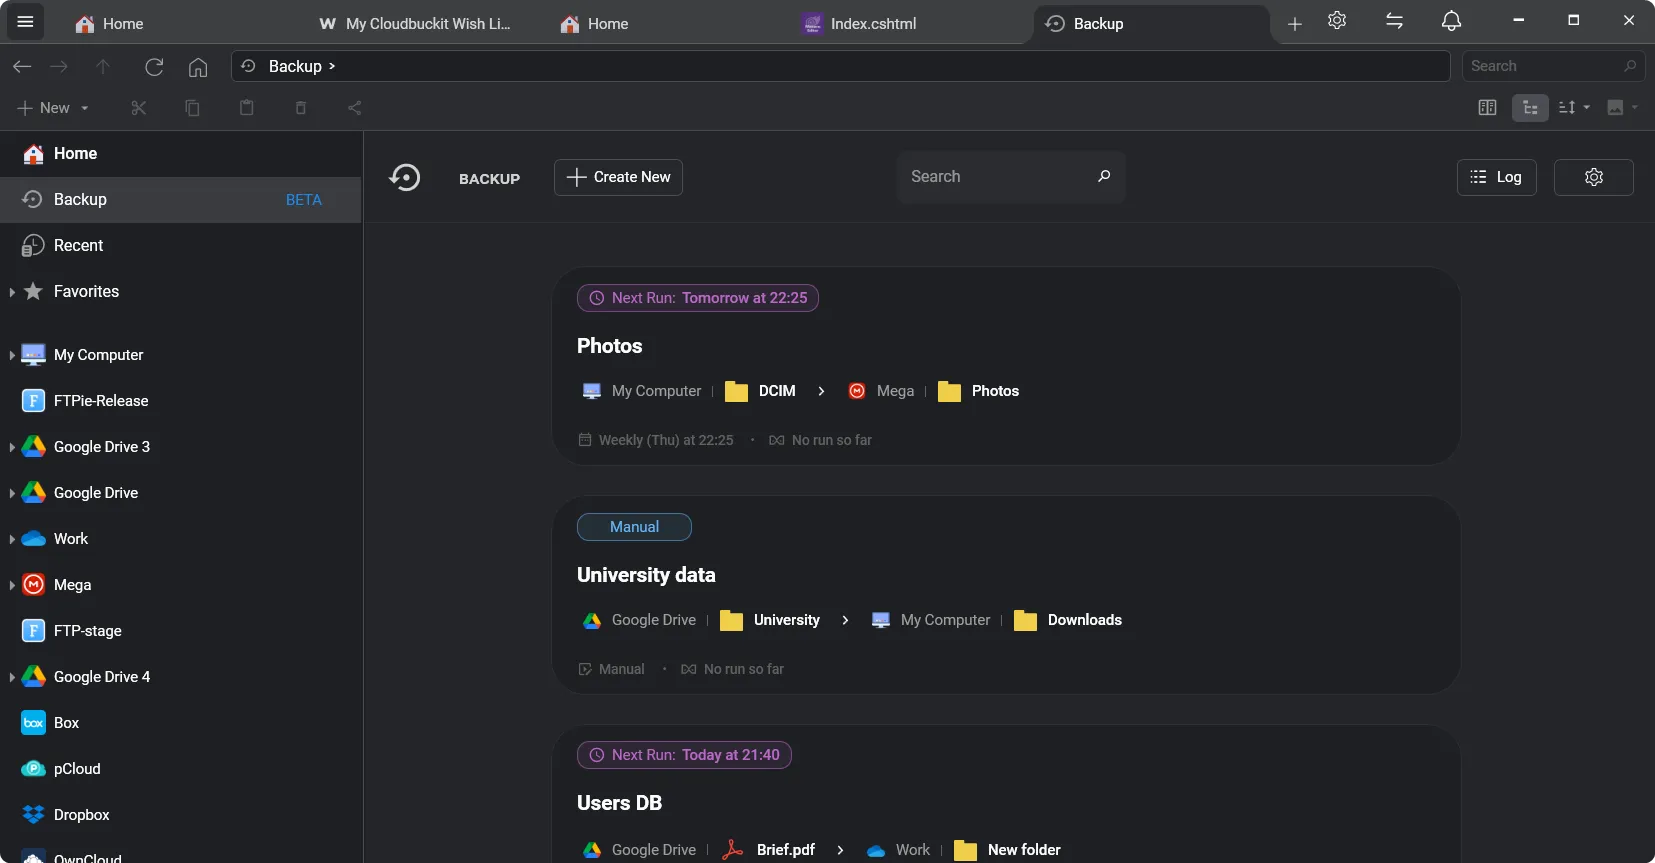Click the DCIM source folder
Viewport: 1655px width, 863px height.
761,391
